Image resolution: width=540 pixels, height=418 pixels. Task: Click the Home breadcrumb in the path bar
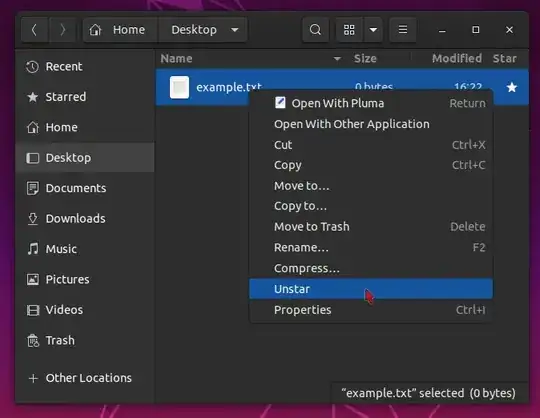click(120, 30)
